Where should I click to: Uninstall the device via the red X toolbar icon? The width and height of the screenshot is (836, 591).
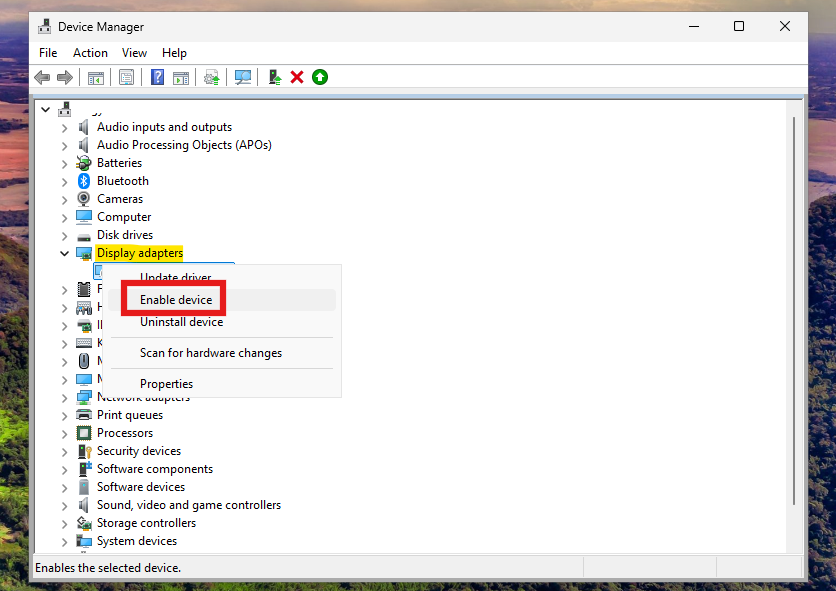(x=297, y=77)
